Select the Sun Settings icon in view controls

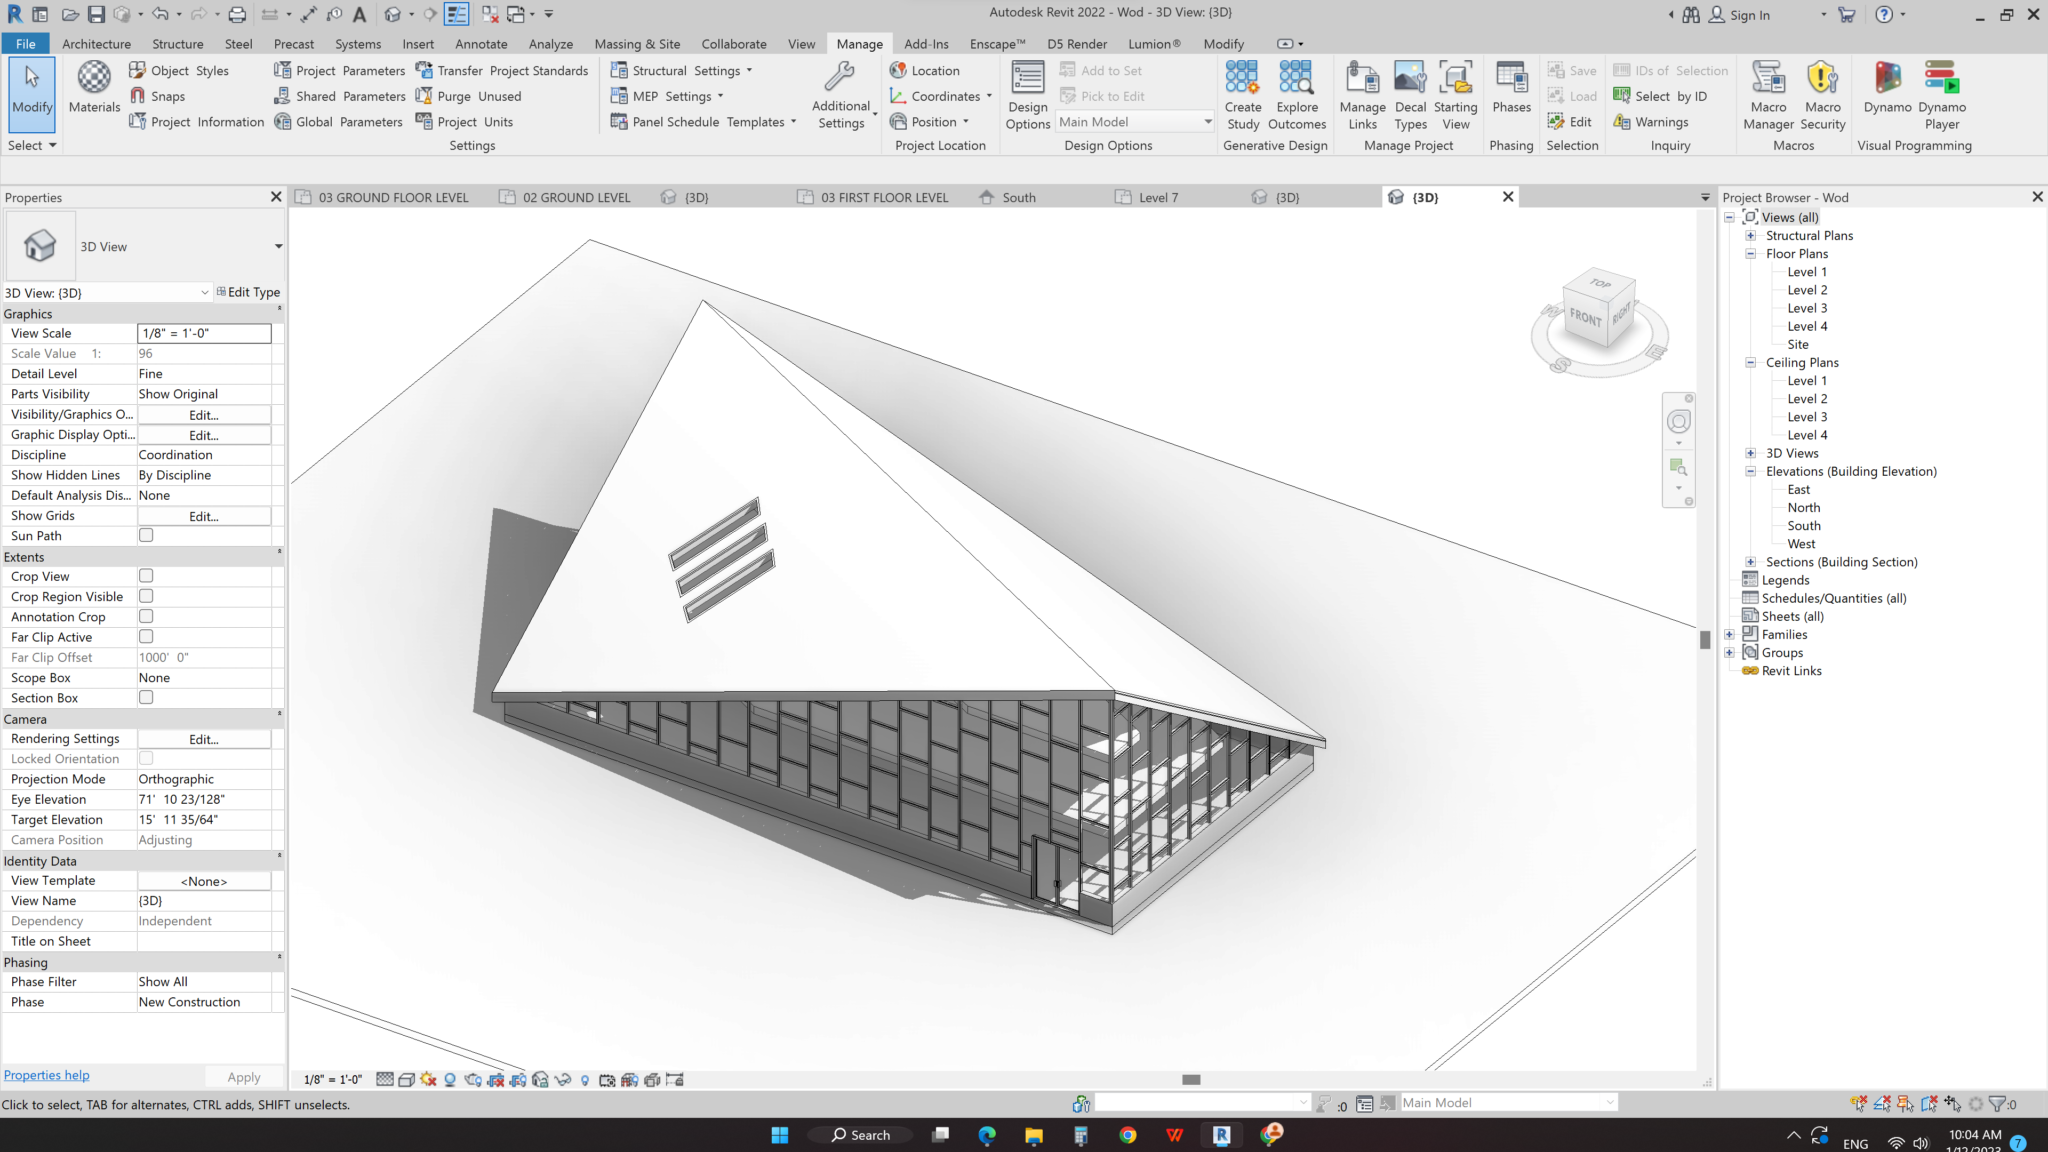click(428, 1079)
